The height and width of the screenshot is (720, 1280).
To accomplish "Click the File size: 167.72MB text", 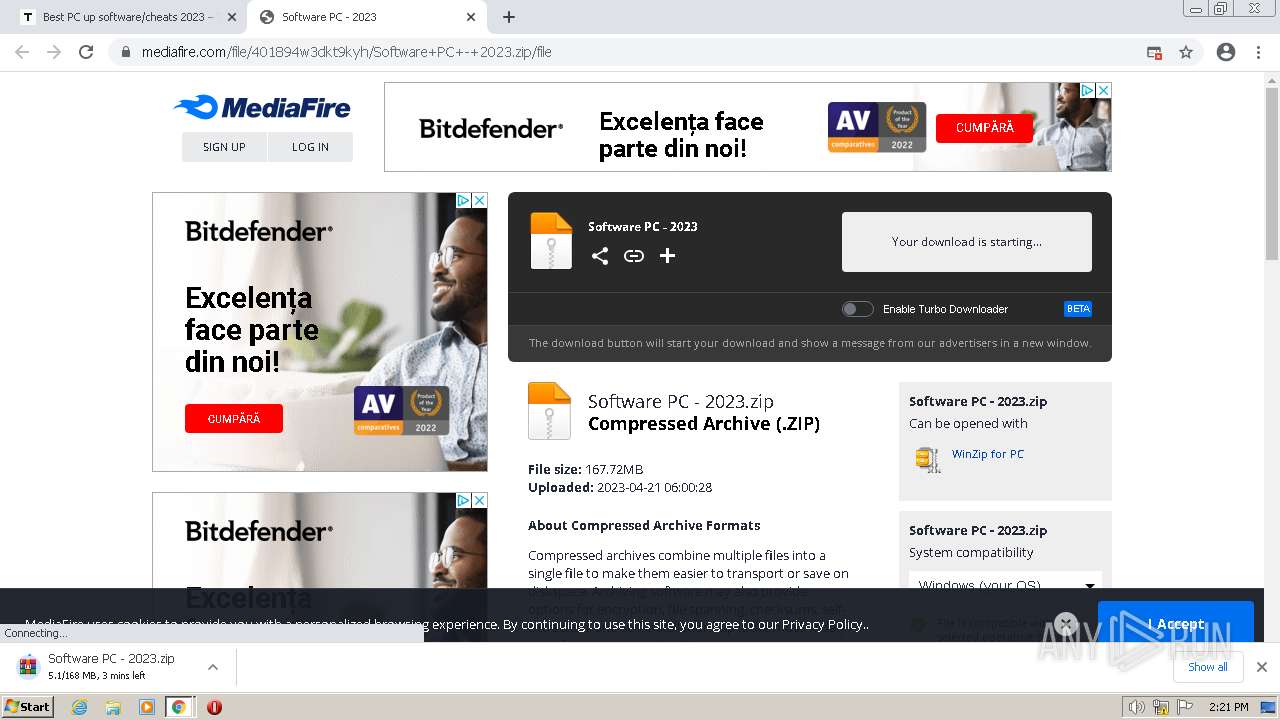I will (586, 469).
